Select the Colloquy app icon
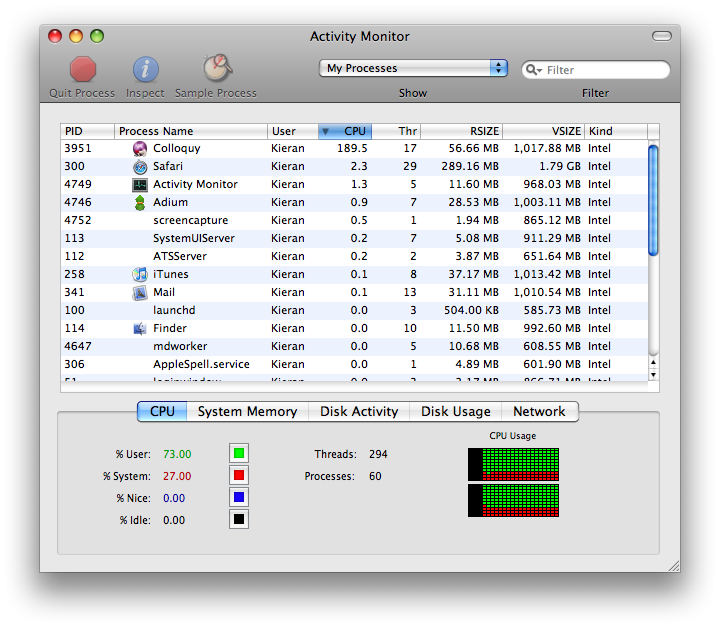The width and height of the screenshot is (720, 627). point(140,148)
